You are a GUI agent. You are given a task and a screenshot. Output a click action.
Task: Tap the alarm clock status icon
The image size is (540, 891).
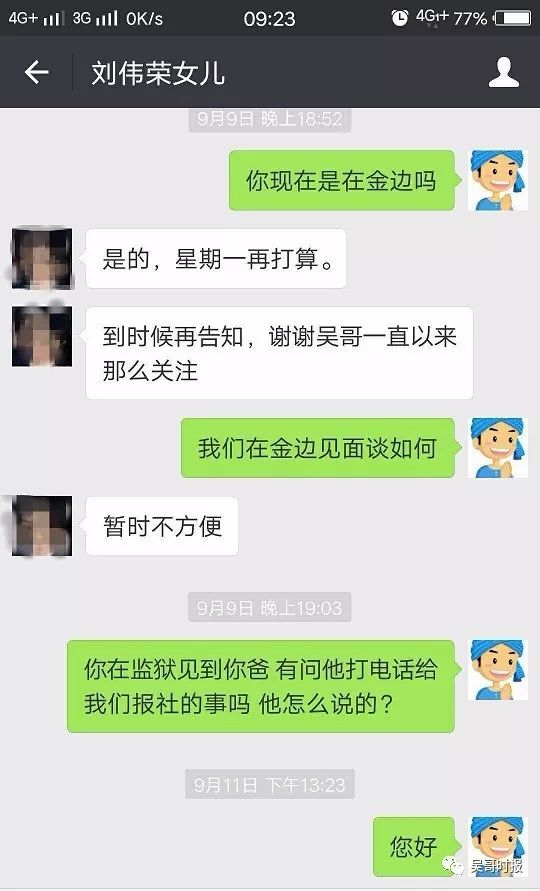400,18
